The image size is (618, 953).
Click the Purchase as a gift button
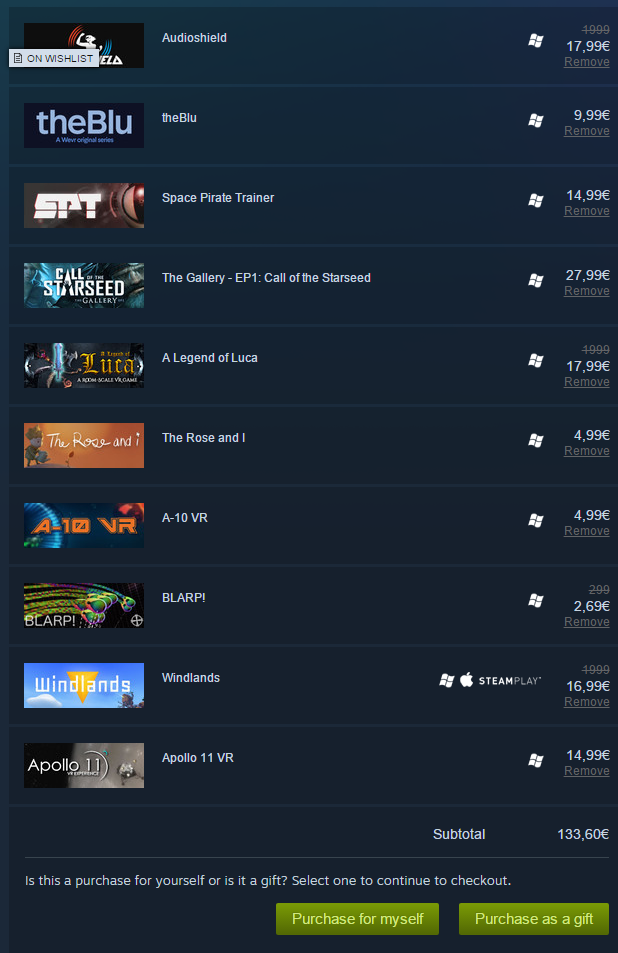click(534, 919)
